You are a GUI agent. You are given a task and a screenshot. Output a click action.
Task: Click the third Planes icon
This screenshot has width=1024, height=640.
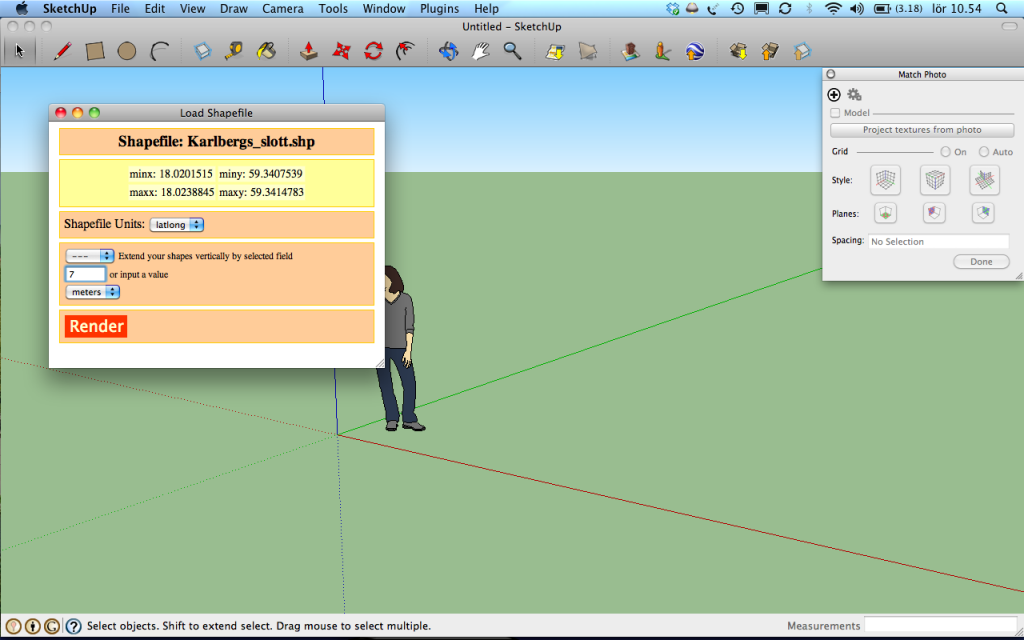(984, 213)
